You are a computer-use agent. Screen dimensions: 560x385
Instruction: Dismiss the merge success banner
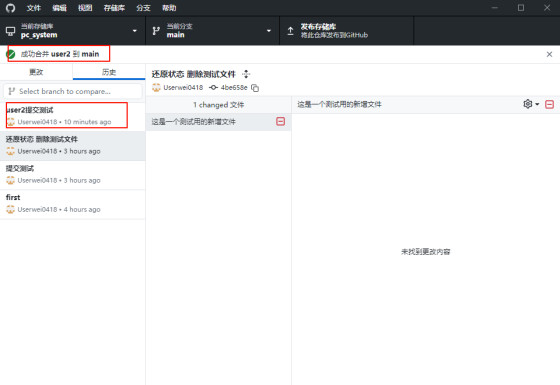[x=549, y=54]
